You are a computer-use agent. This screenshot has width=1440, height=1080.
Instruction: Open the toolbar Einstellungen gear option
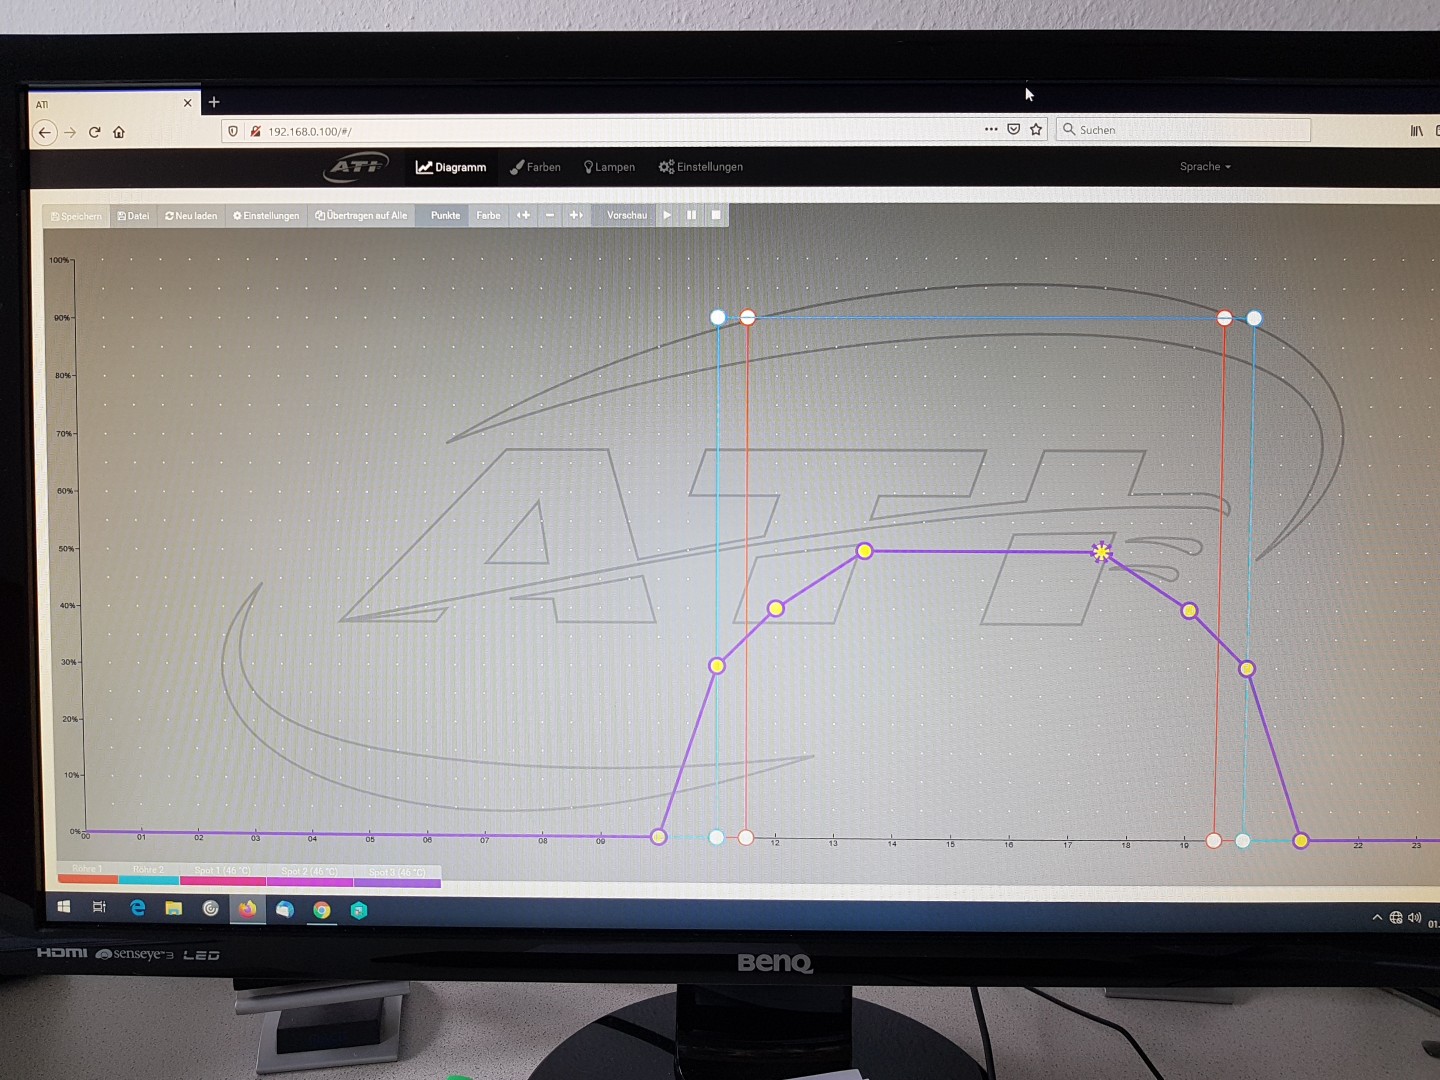(x=266, y=216)
